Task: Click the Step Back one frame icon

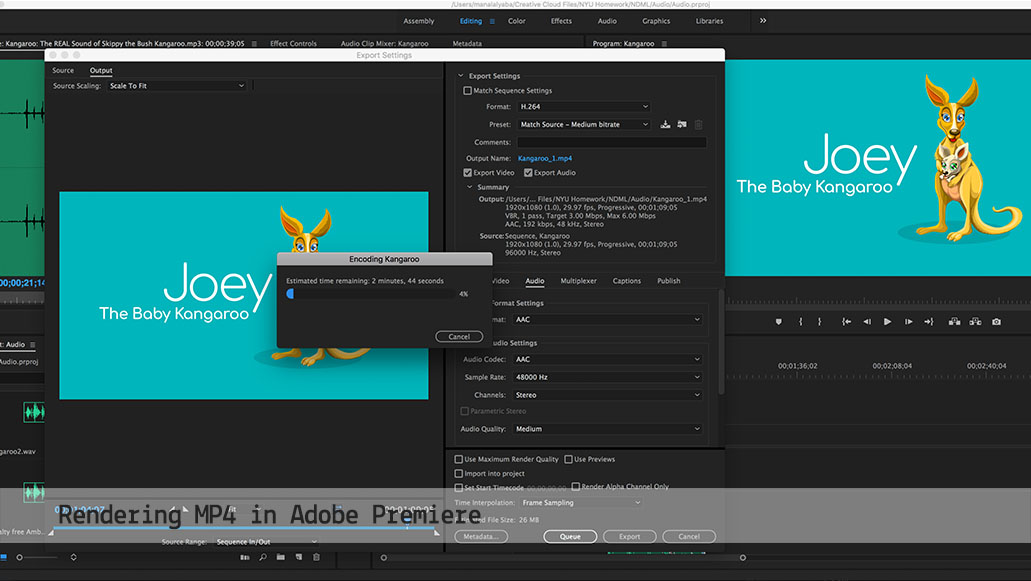Action: (x=866, y=322)
